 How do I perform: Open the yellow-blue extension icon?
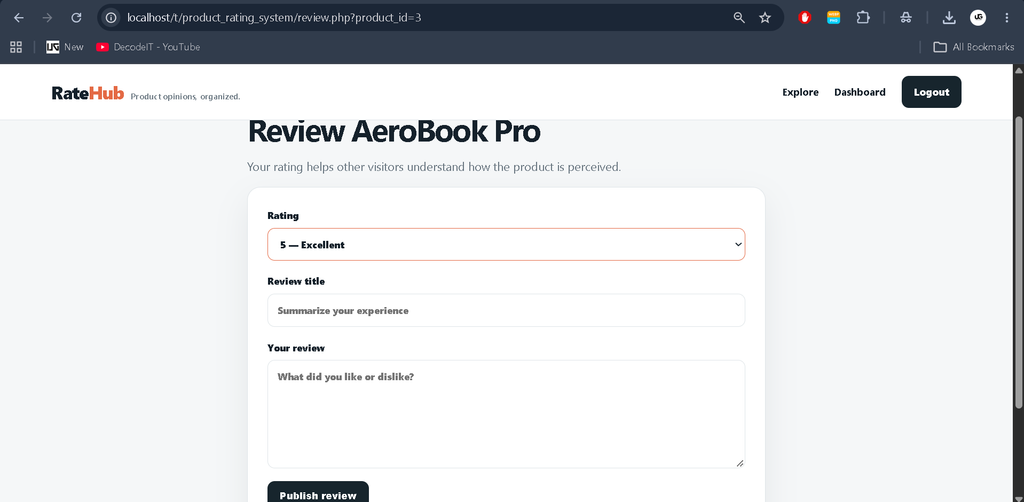(833, 18)
